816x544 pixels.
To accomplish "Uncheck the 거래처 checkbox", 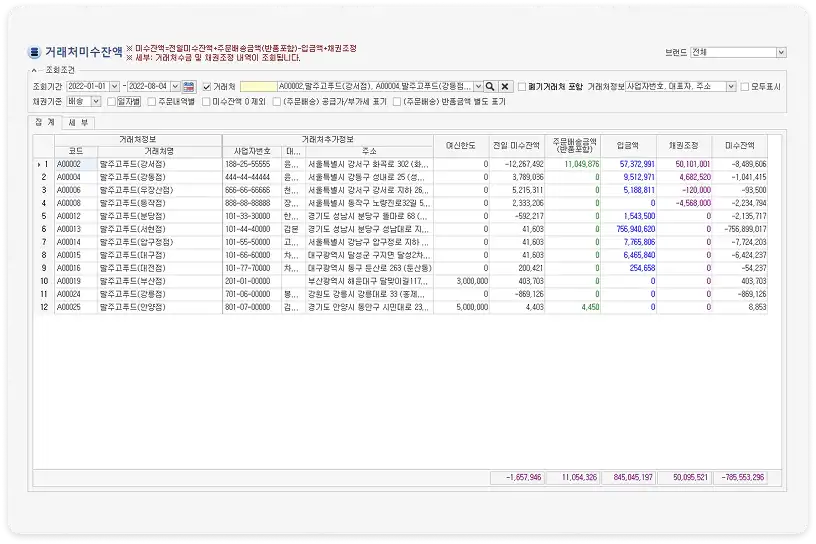I will (207, 87).
